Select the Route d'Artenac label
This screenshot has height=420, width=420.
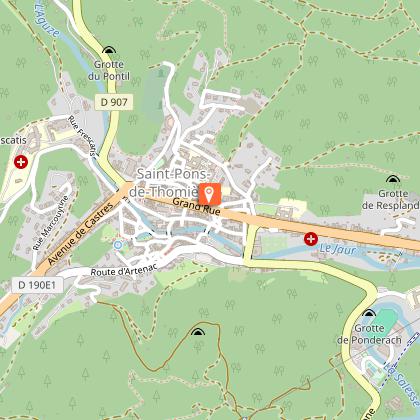click(124, 270)
